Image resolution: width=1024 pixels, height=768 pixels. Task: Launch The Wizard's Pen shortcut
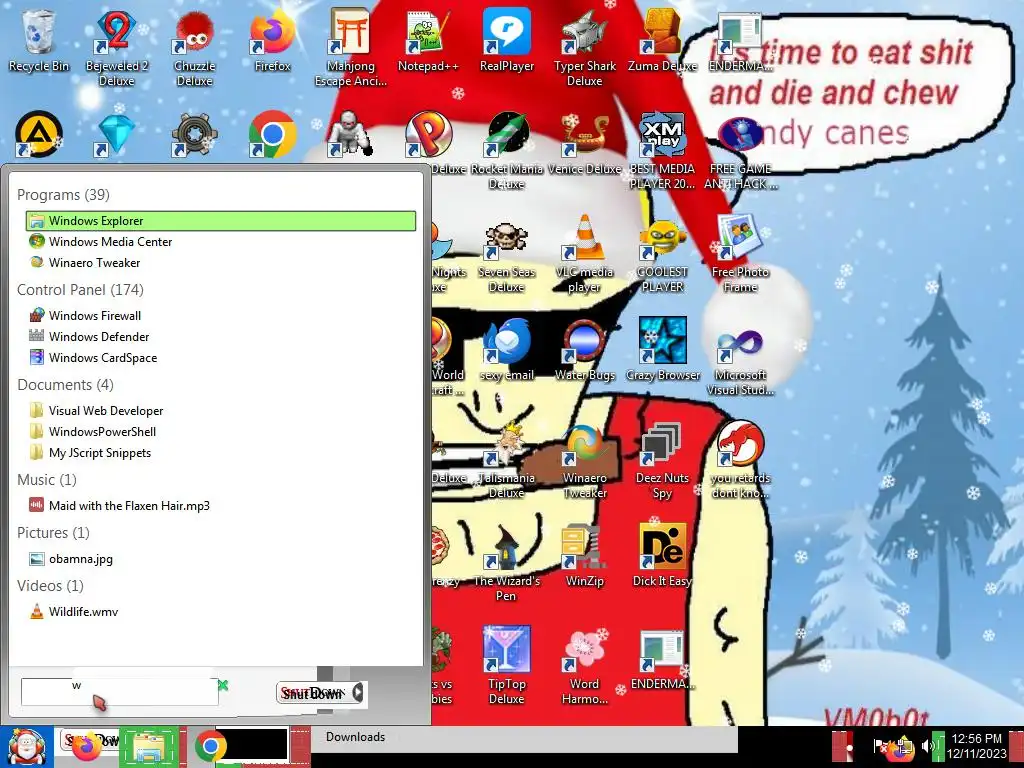pyautogui.click(x=507, y=563)
